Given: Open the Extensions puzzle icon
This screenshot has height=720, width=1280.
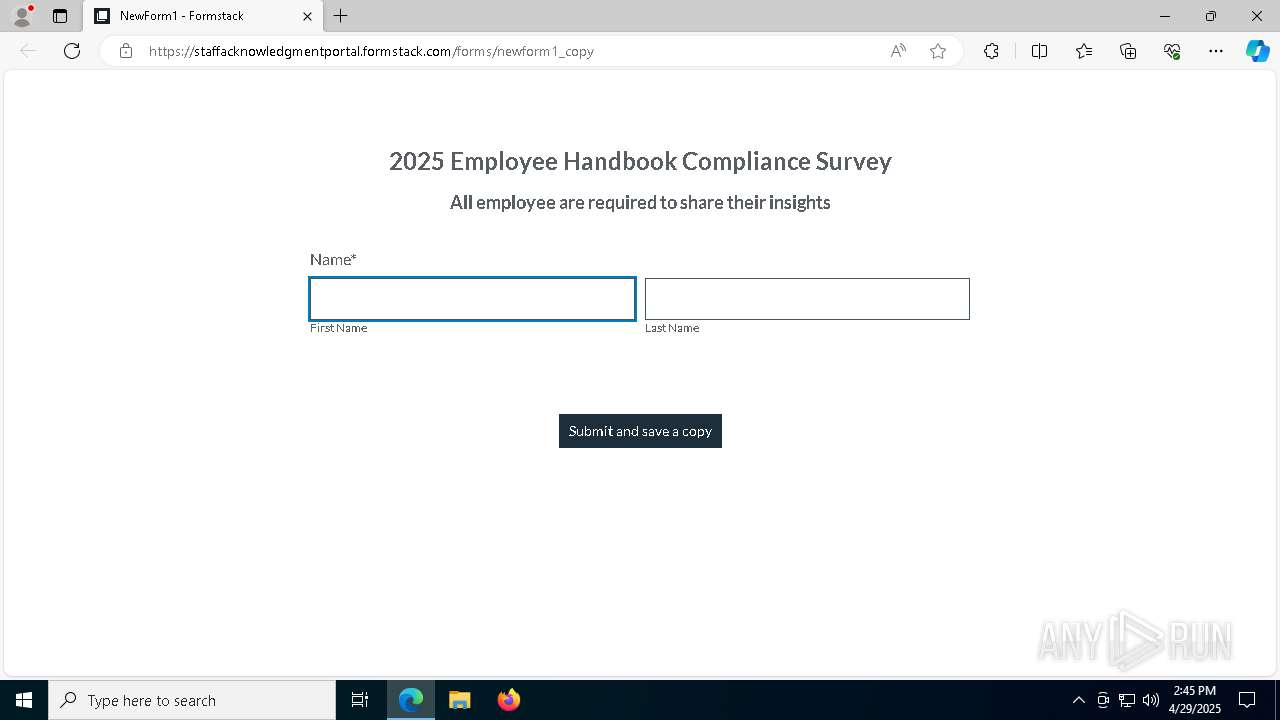Looking at the screenshot, I should click(991, 51).
